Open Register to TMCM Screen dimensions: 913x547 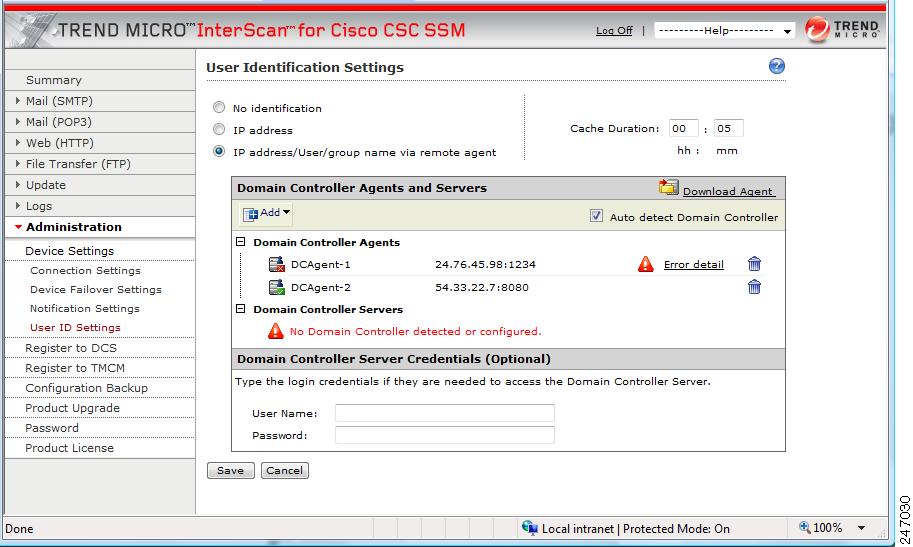75,368
